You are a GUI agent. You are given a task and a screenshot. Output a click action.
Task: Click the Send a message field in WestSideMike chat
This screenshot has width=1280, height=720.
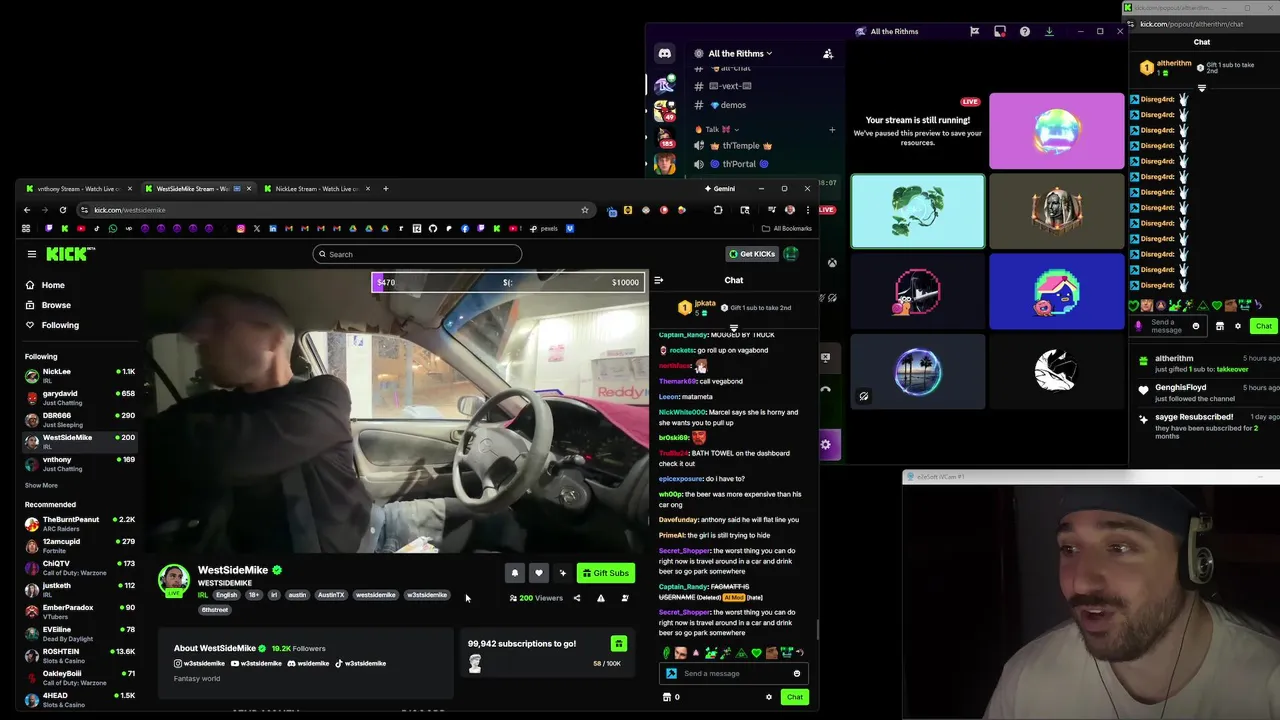click(733, 673)
